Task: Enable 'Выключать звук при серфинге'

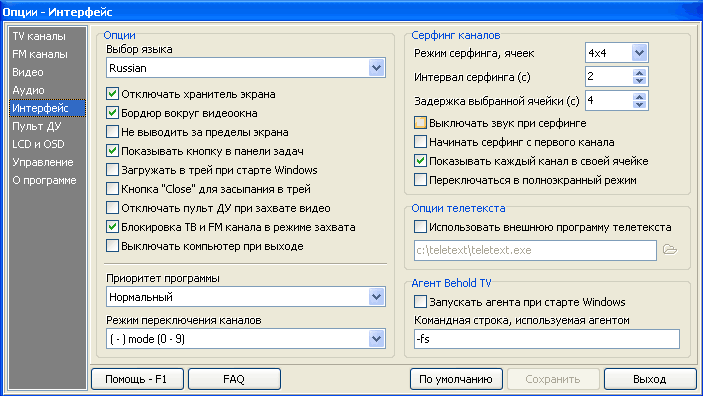Action: 420,122
